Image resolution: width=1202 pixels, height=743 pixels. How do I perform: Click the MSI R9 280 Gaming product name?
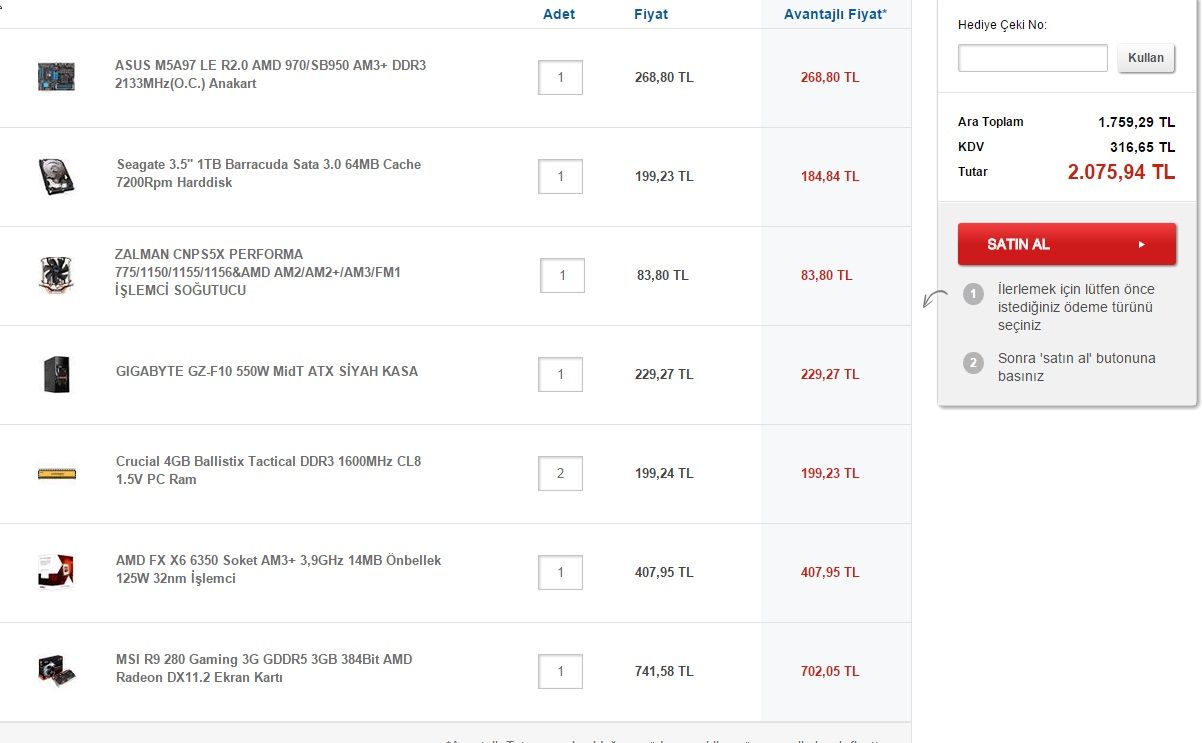coord(264,668)
